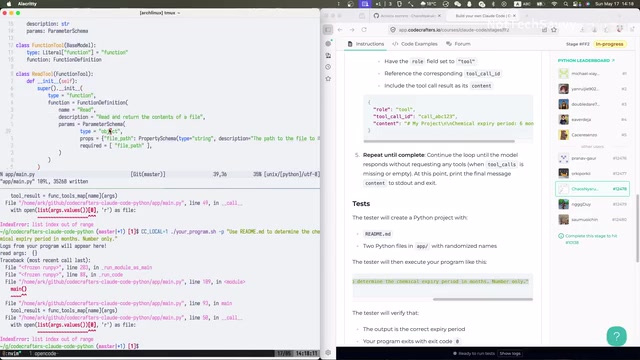Select leaderboard user eaverdeja
Viewport: 640px width, 360px height.
(x=592, y=120)
